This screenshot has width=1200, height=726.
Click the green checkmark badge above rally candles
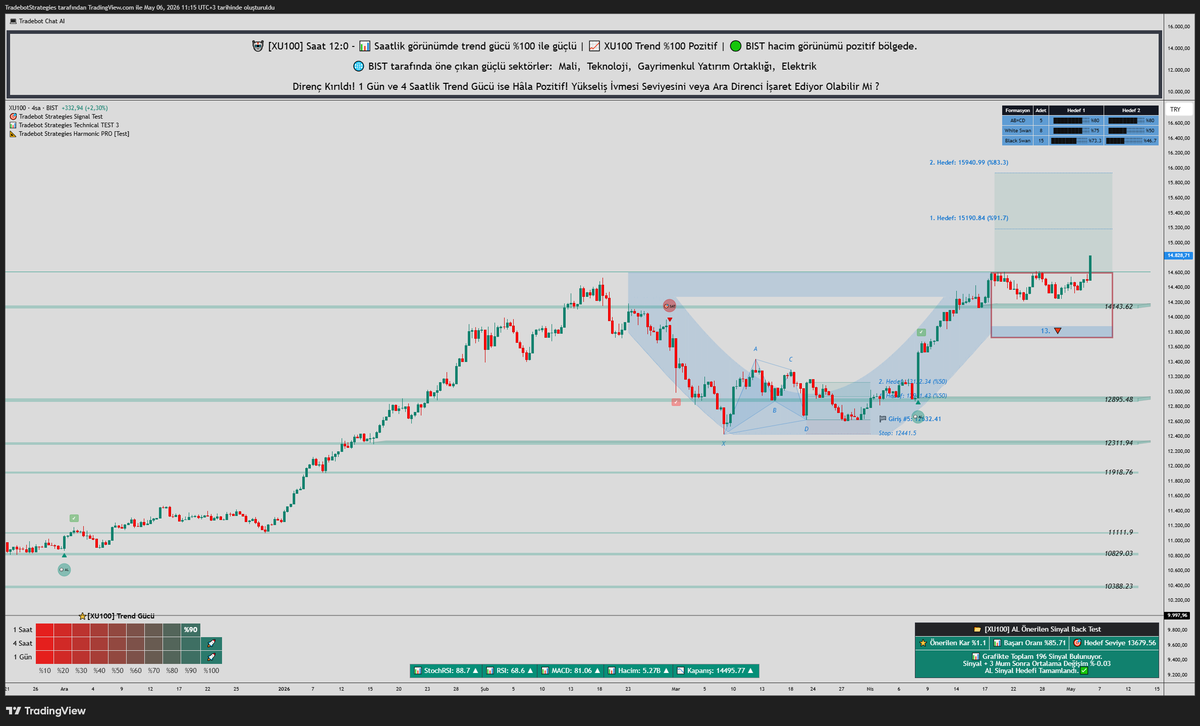[x=921, y=331]
